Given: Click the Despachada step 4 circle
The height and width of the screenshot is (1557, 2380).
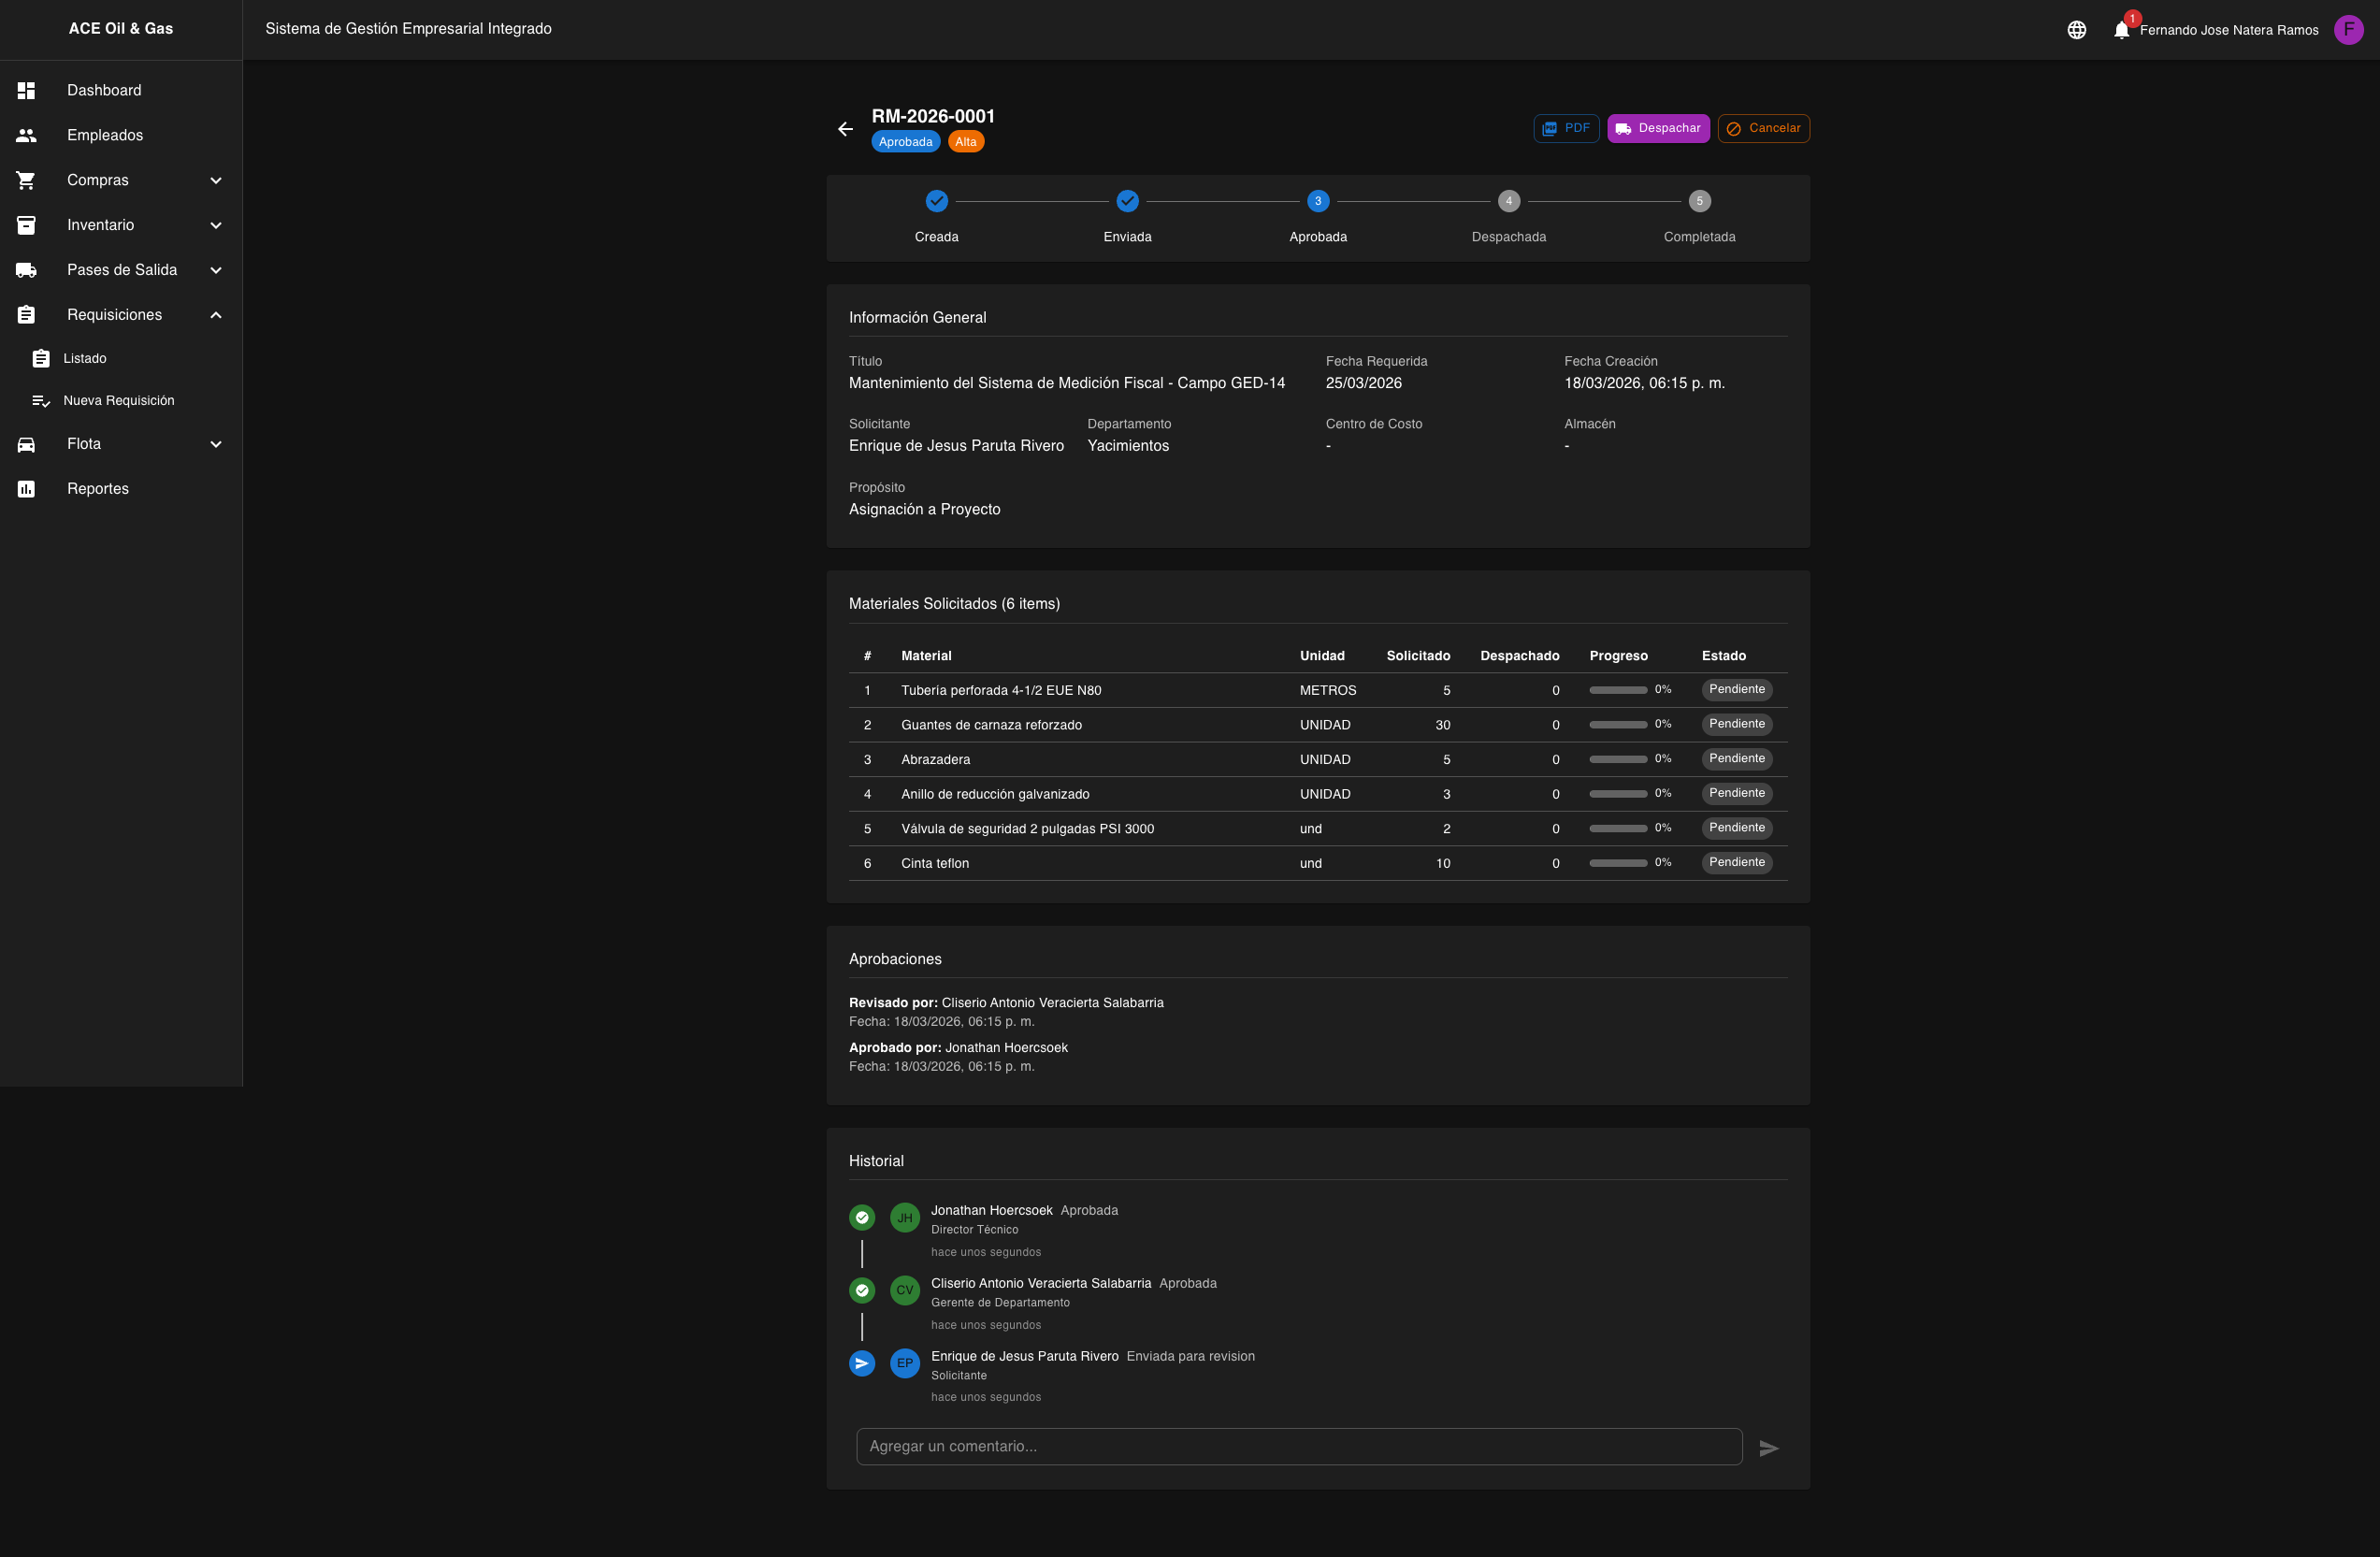Looking at the screenshot, I should click(1508, 201).
